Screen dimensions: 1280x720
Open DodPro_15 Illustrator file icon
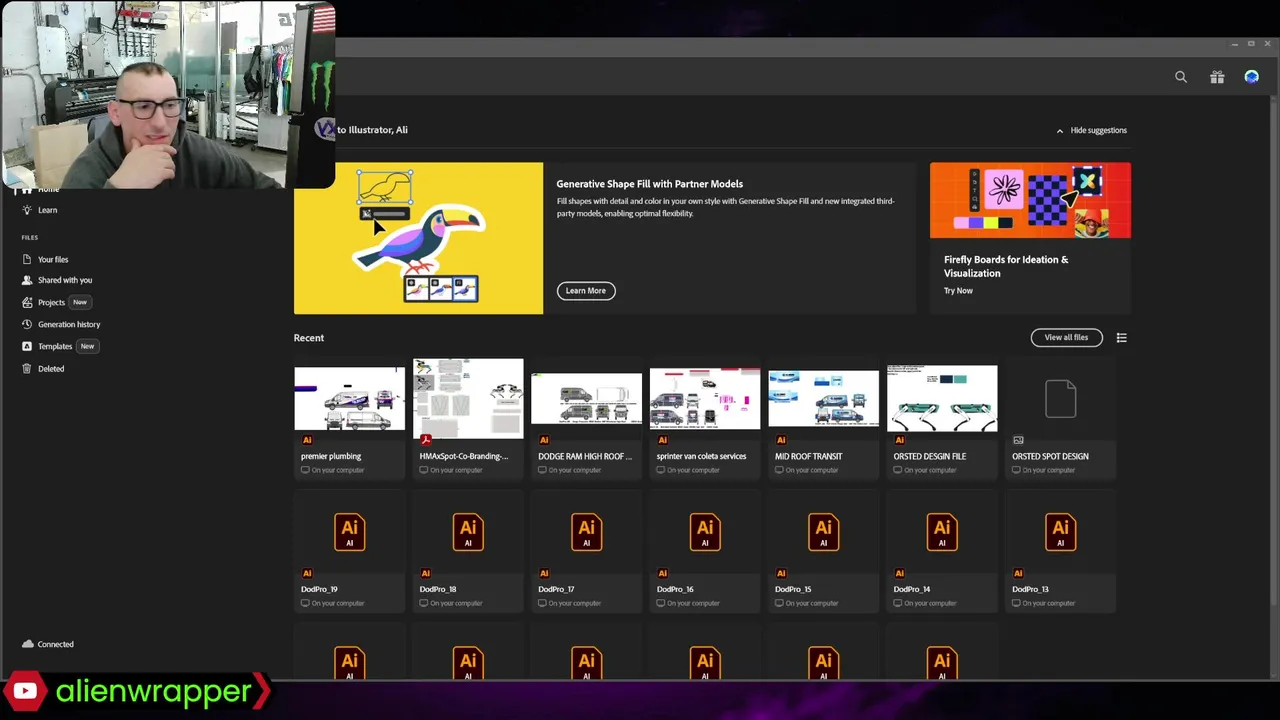(824, 532)
